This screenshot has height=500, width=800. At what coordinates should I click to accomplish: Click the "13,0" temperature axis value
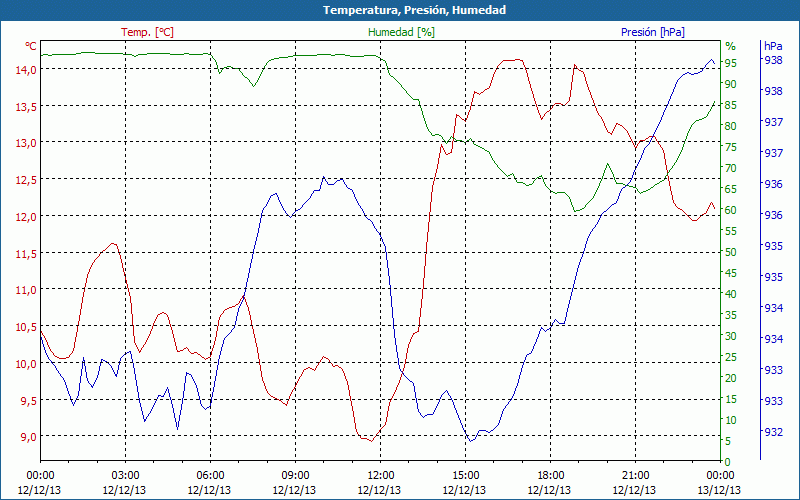[x=25, y=143]
